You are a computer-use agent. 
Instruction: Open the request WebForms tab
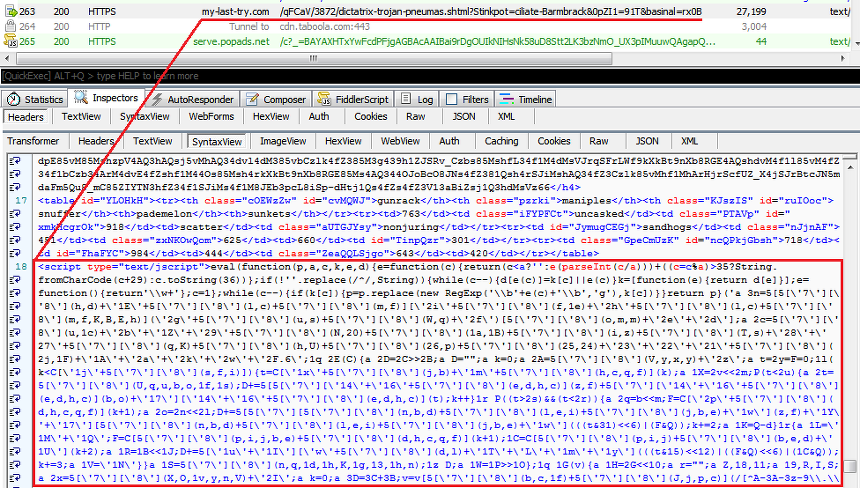pos(211,117)
